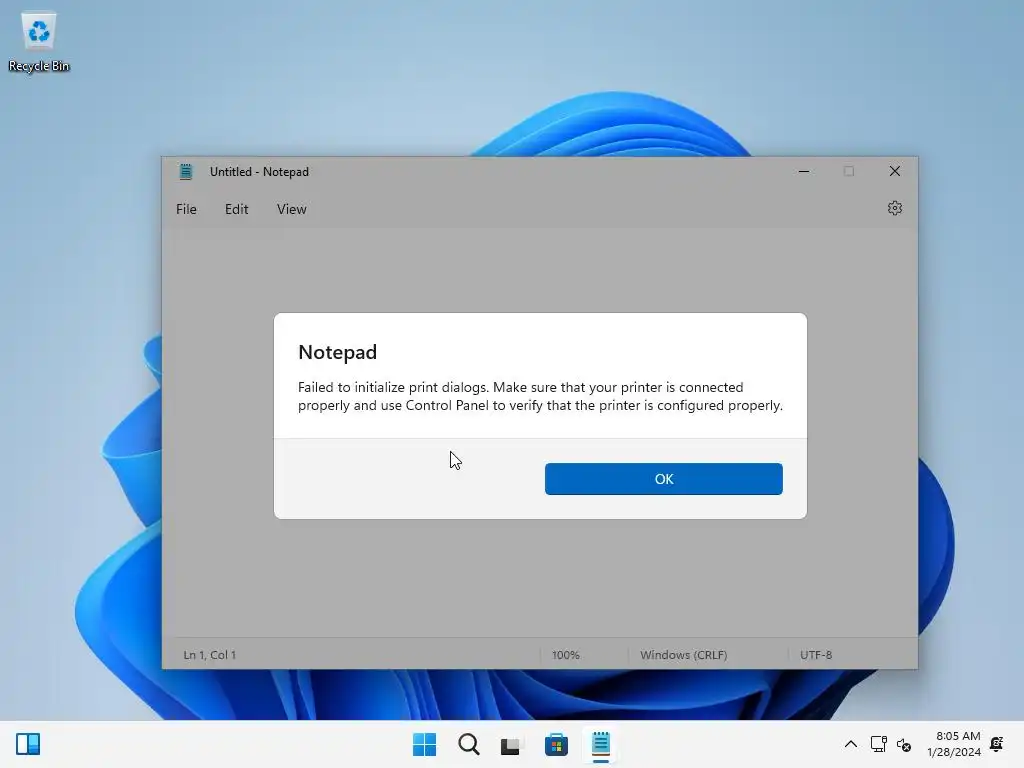
Task: Open Task View from the taskbar
Action: [x=512, y=744]
